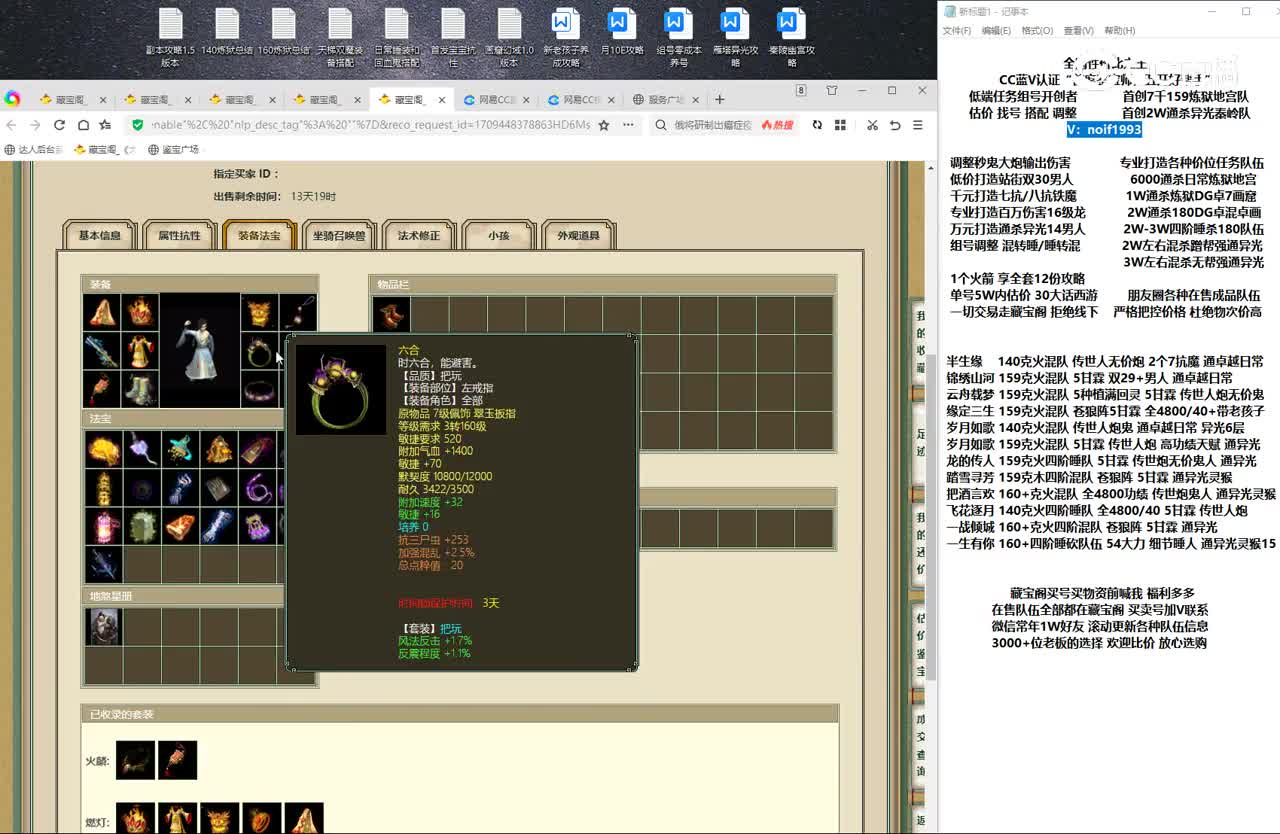Click the first golden 法宝 icon

point(104,449)
